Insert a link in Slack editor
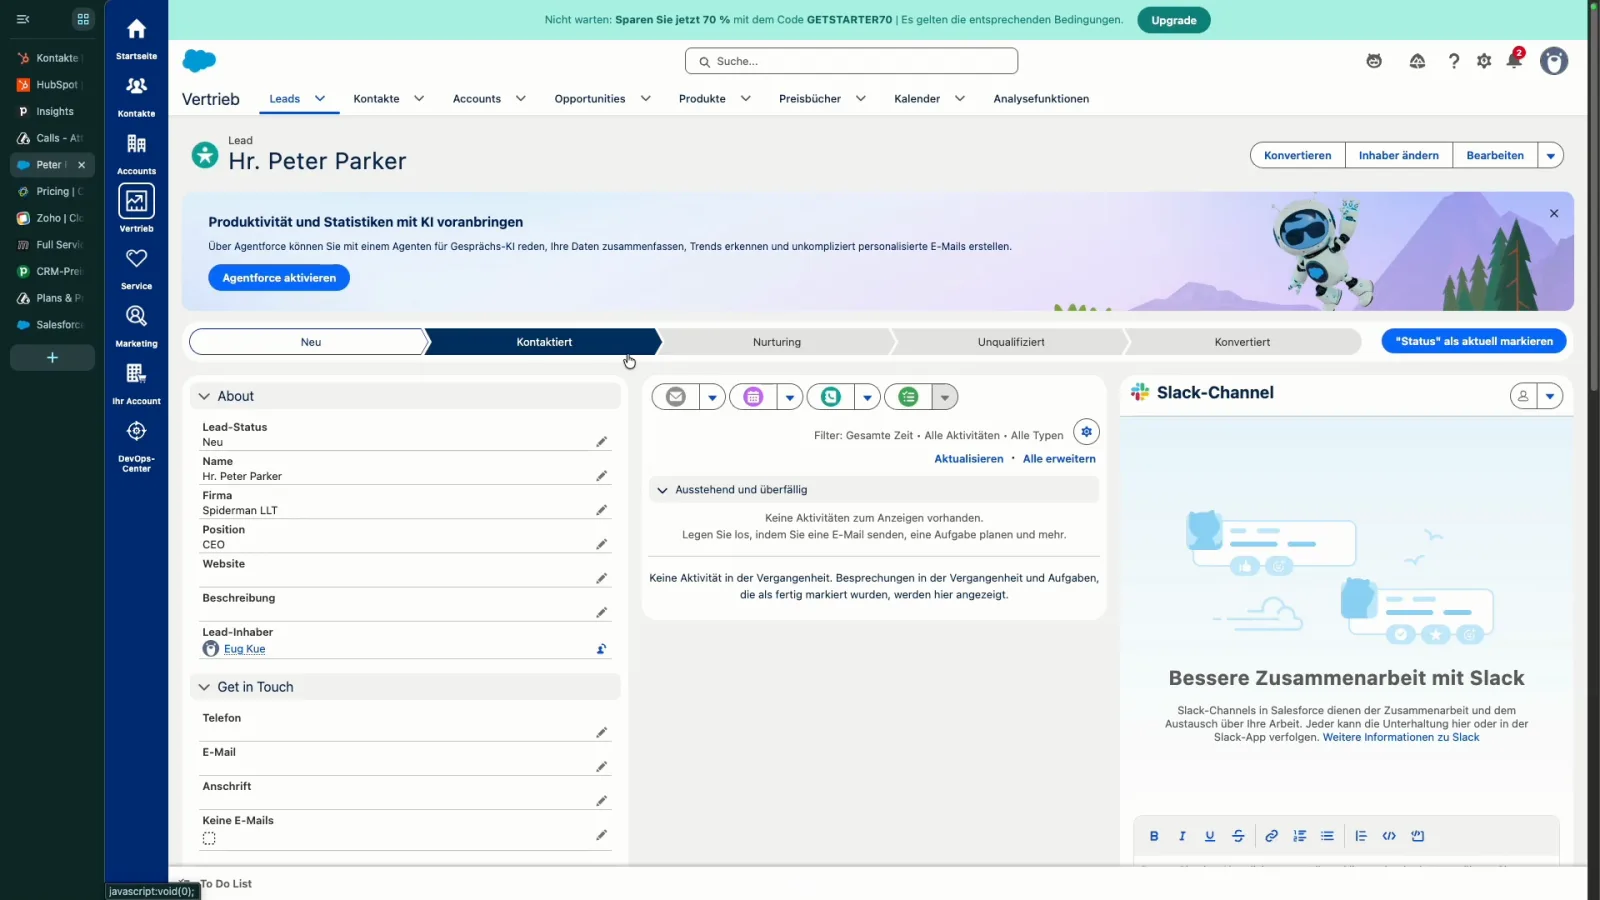1600x900 pixels. [x=1271, y=836]
